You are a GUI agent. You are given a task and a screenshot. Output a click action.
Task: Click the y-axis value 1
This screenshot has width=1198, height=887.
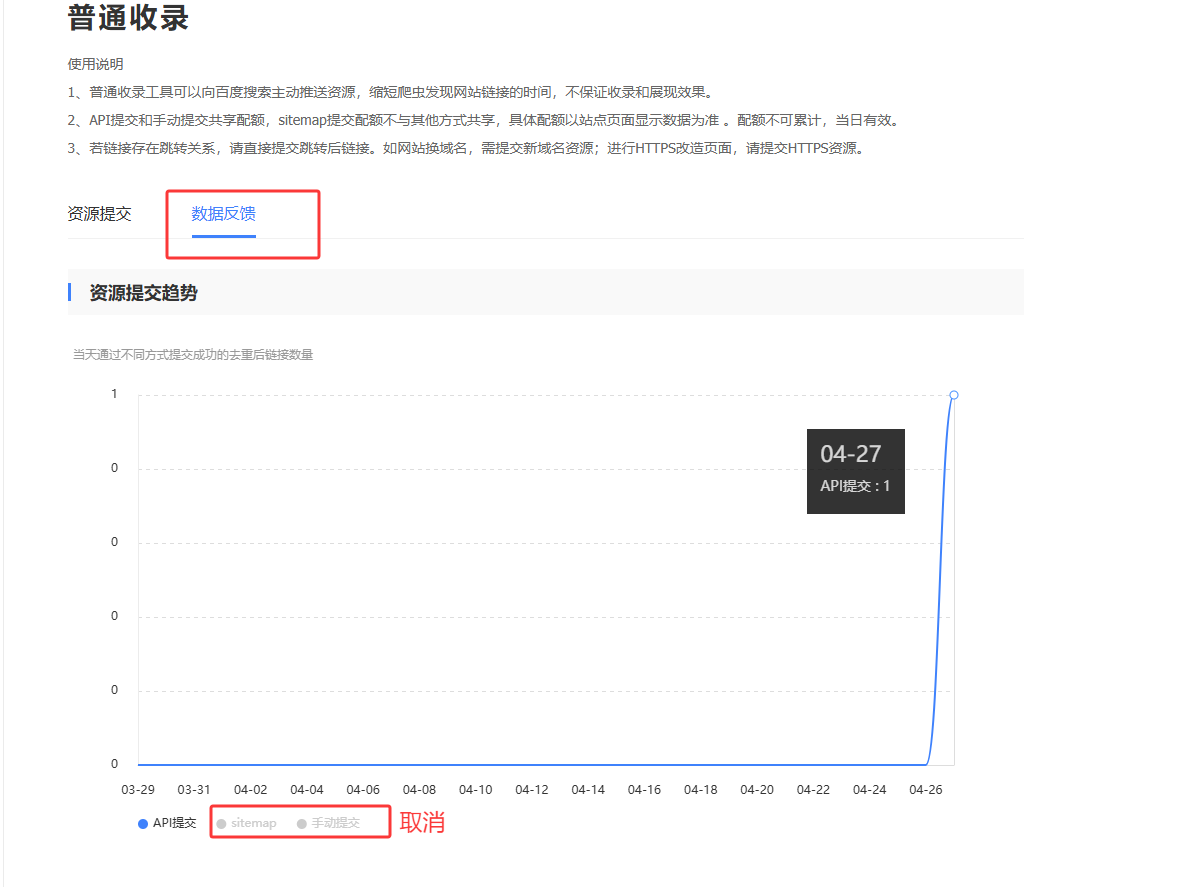115,393
